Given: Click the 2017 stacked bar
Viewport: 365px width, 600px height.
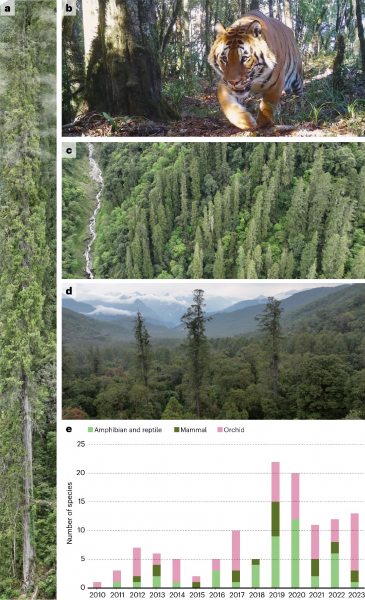Looking at the screenshot, I should 236,559.
